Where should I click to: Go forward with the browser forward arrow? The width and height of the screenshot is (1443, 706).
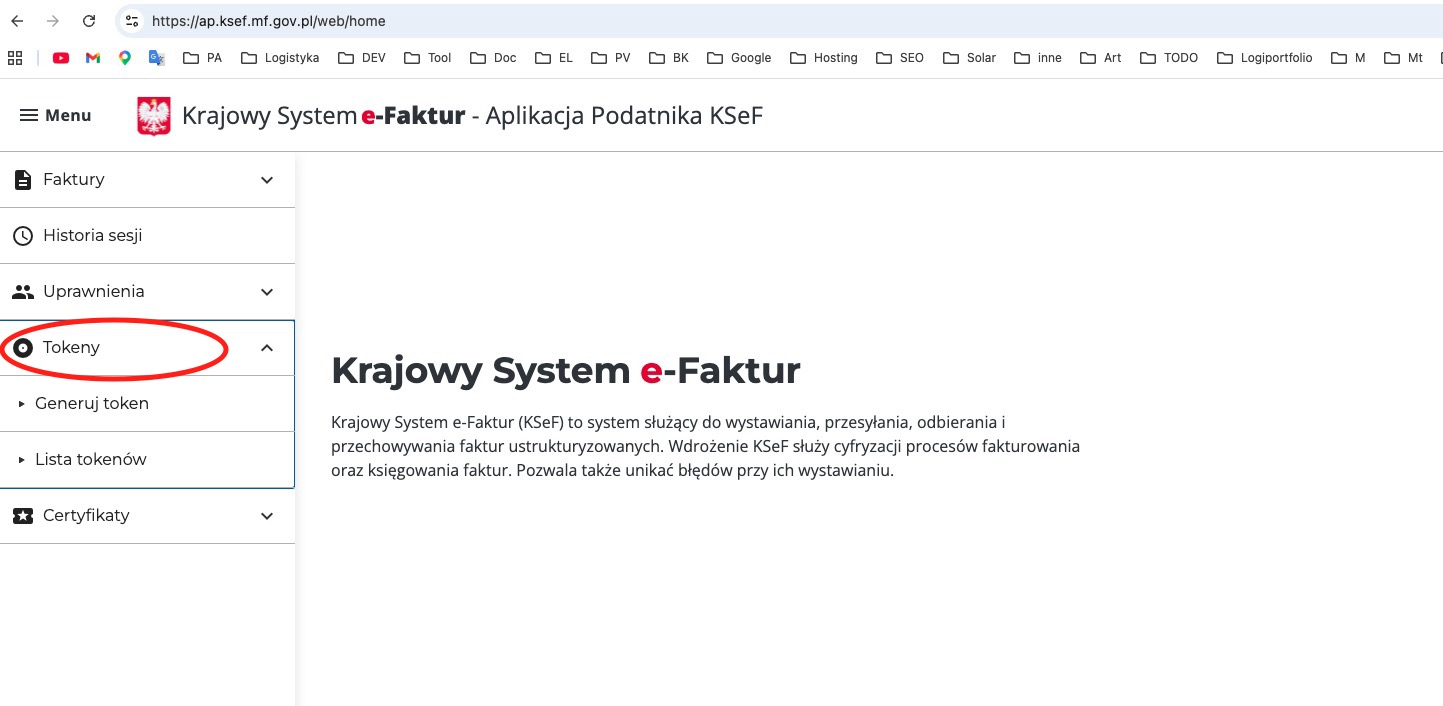pyautogui.click(x=53, y=21)
